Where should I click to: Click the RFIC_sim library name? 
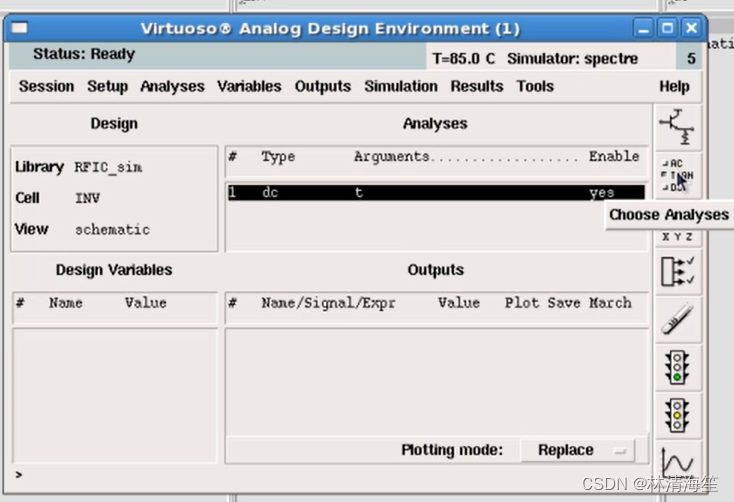pos(108,167)
